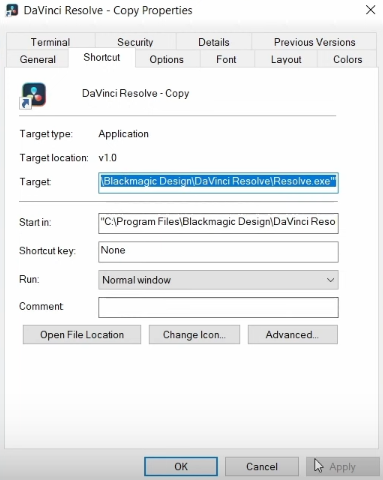Click the Change Icon button

pyautogui.click(x=194, y=335)
